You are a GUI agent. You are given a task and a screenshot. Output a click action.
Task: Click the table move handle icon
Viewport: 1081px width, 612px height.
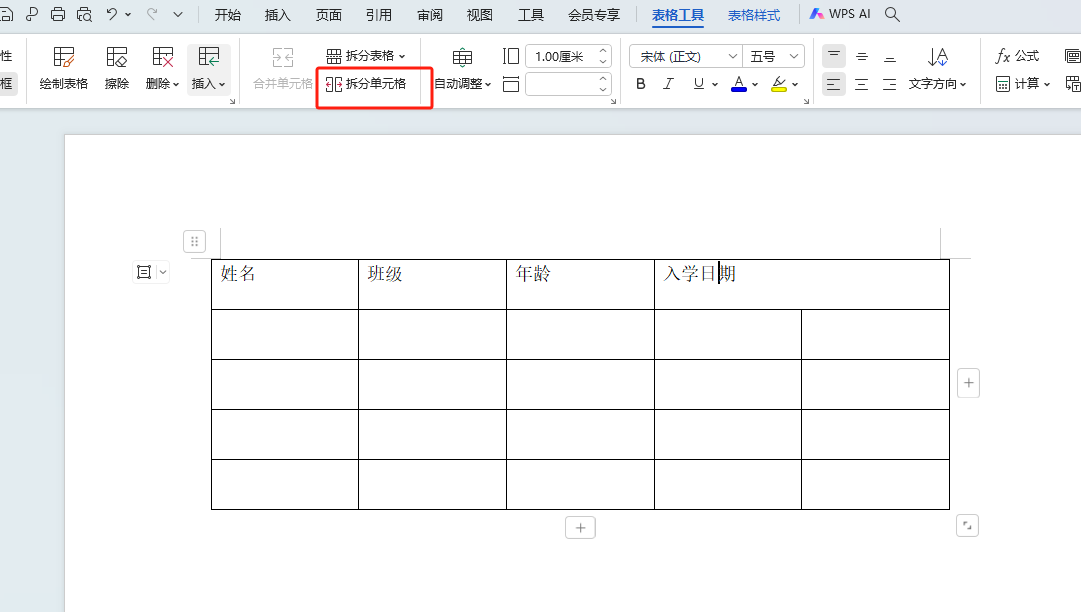pos(195,241)
